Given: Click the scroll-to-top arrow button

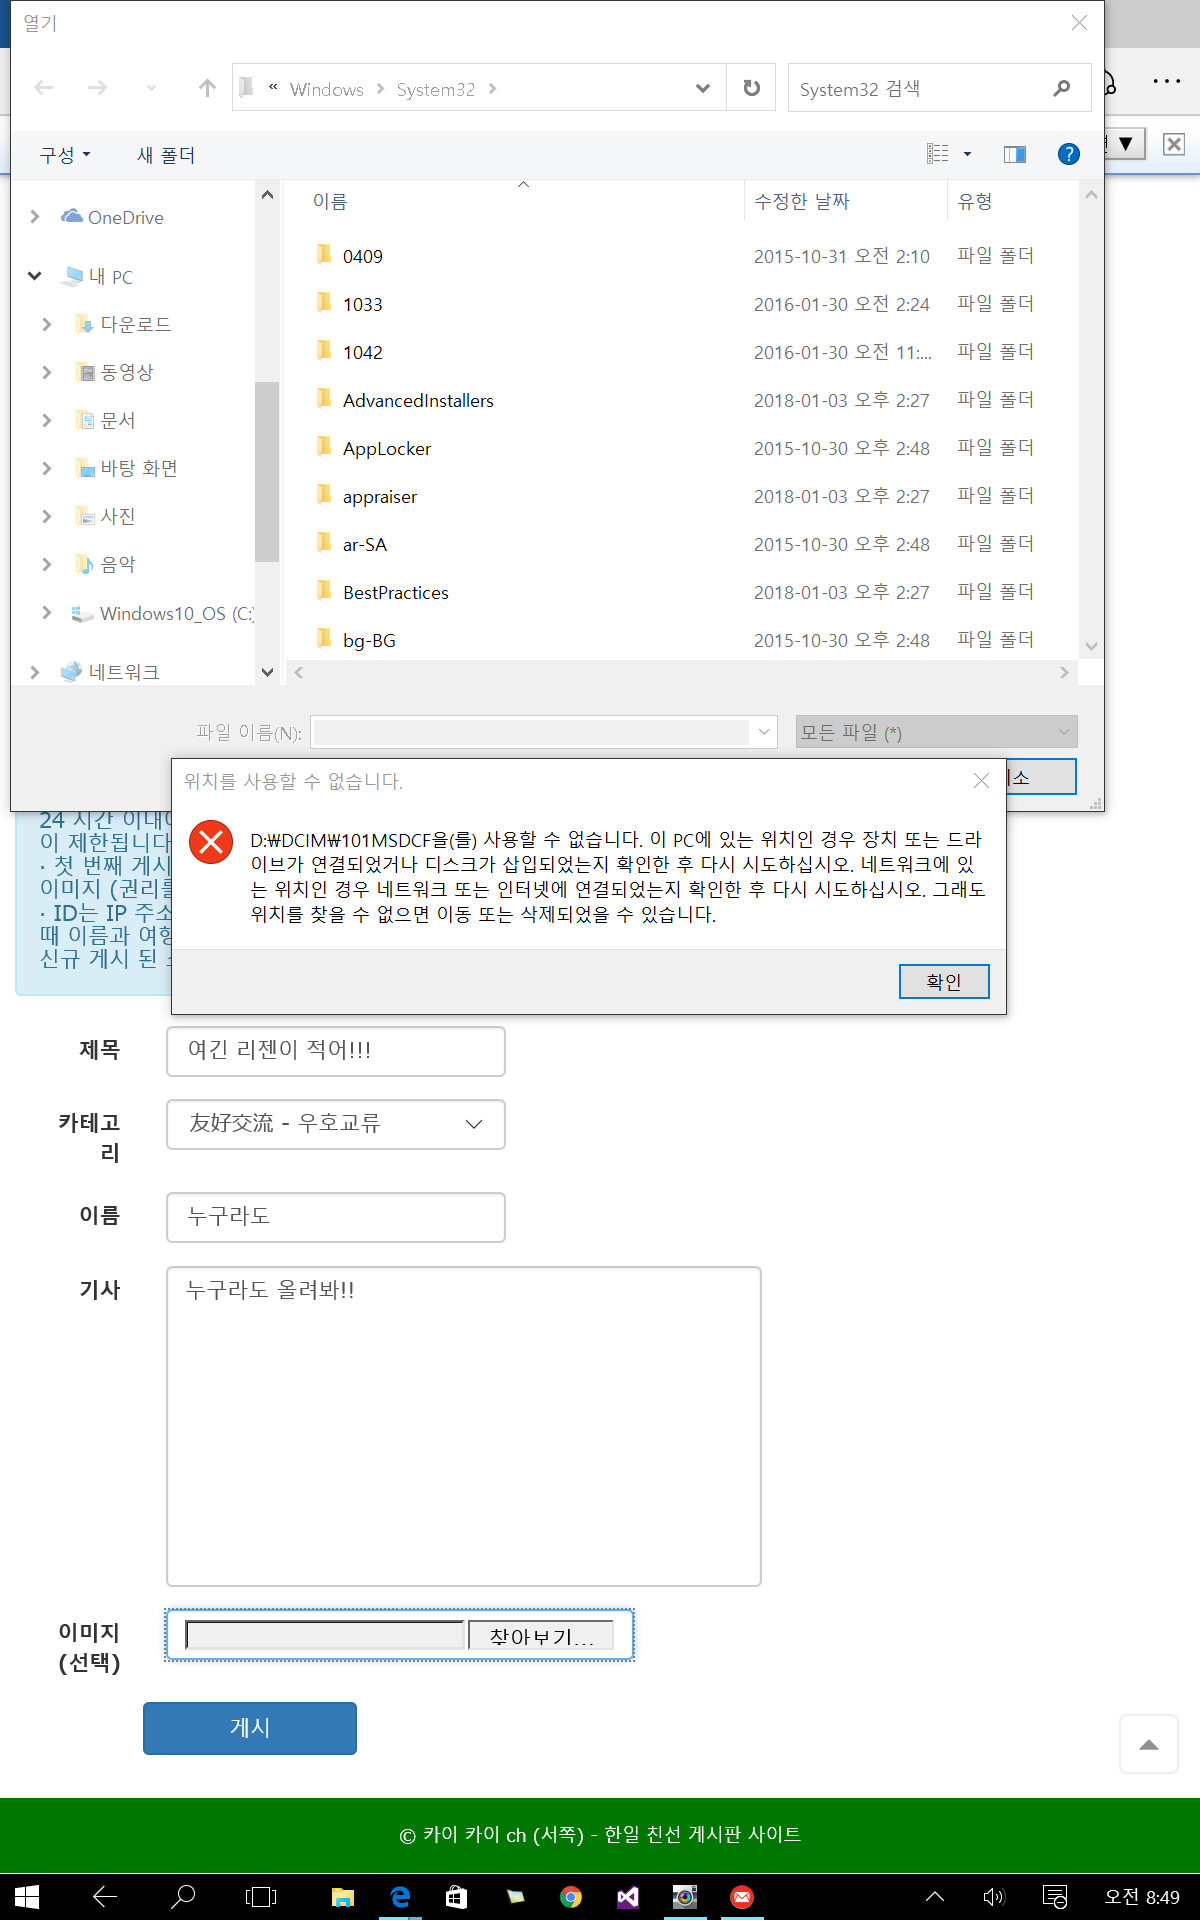Looking at the screenshot, I should 1148,1744.
